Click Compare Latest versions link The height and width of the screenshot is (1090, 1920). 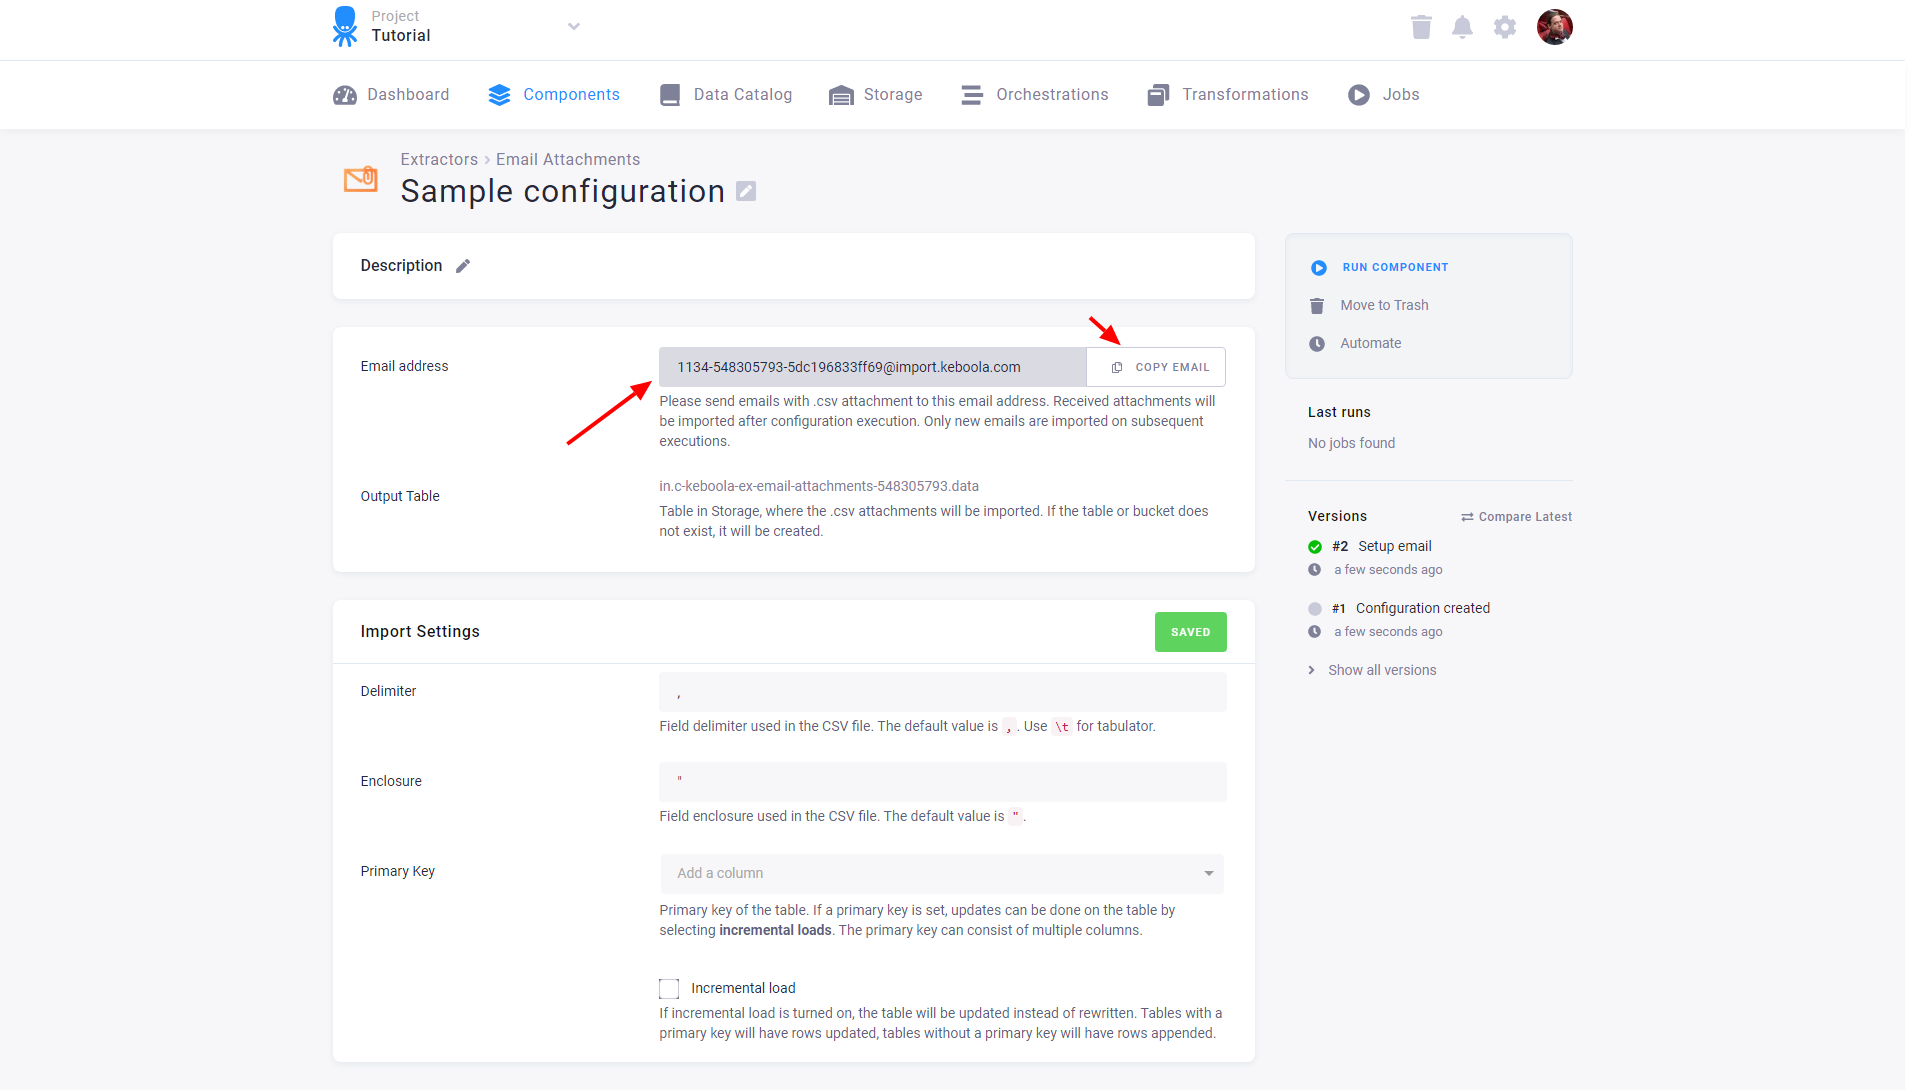coord(1516,517)
